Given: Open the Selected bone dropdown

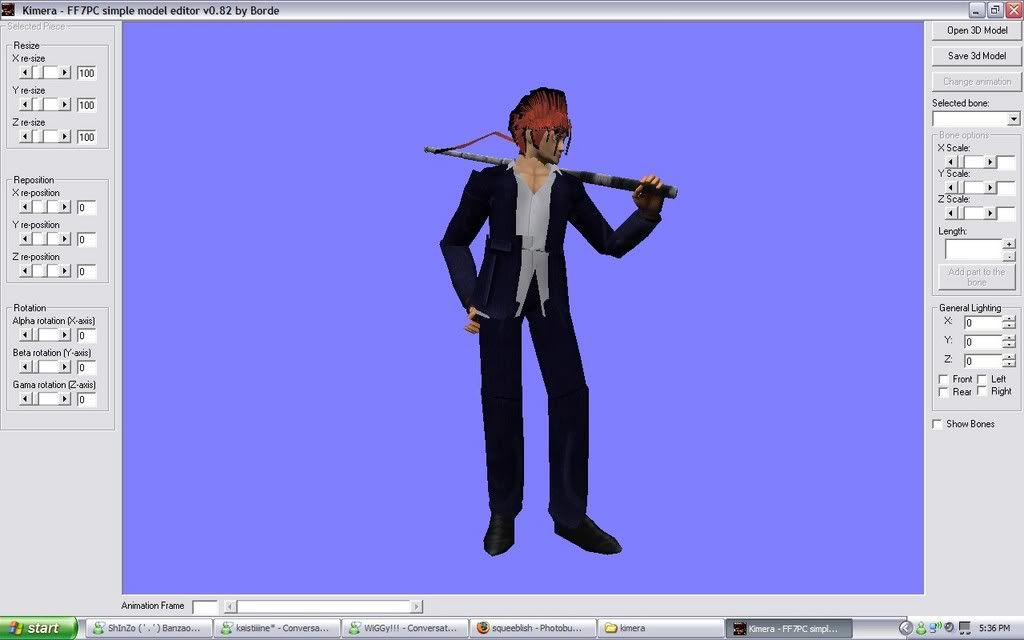Looking at the screenshot, I should click(1013, 119).
